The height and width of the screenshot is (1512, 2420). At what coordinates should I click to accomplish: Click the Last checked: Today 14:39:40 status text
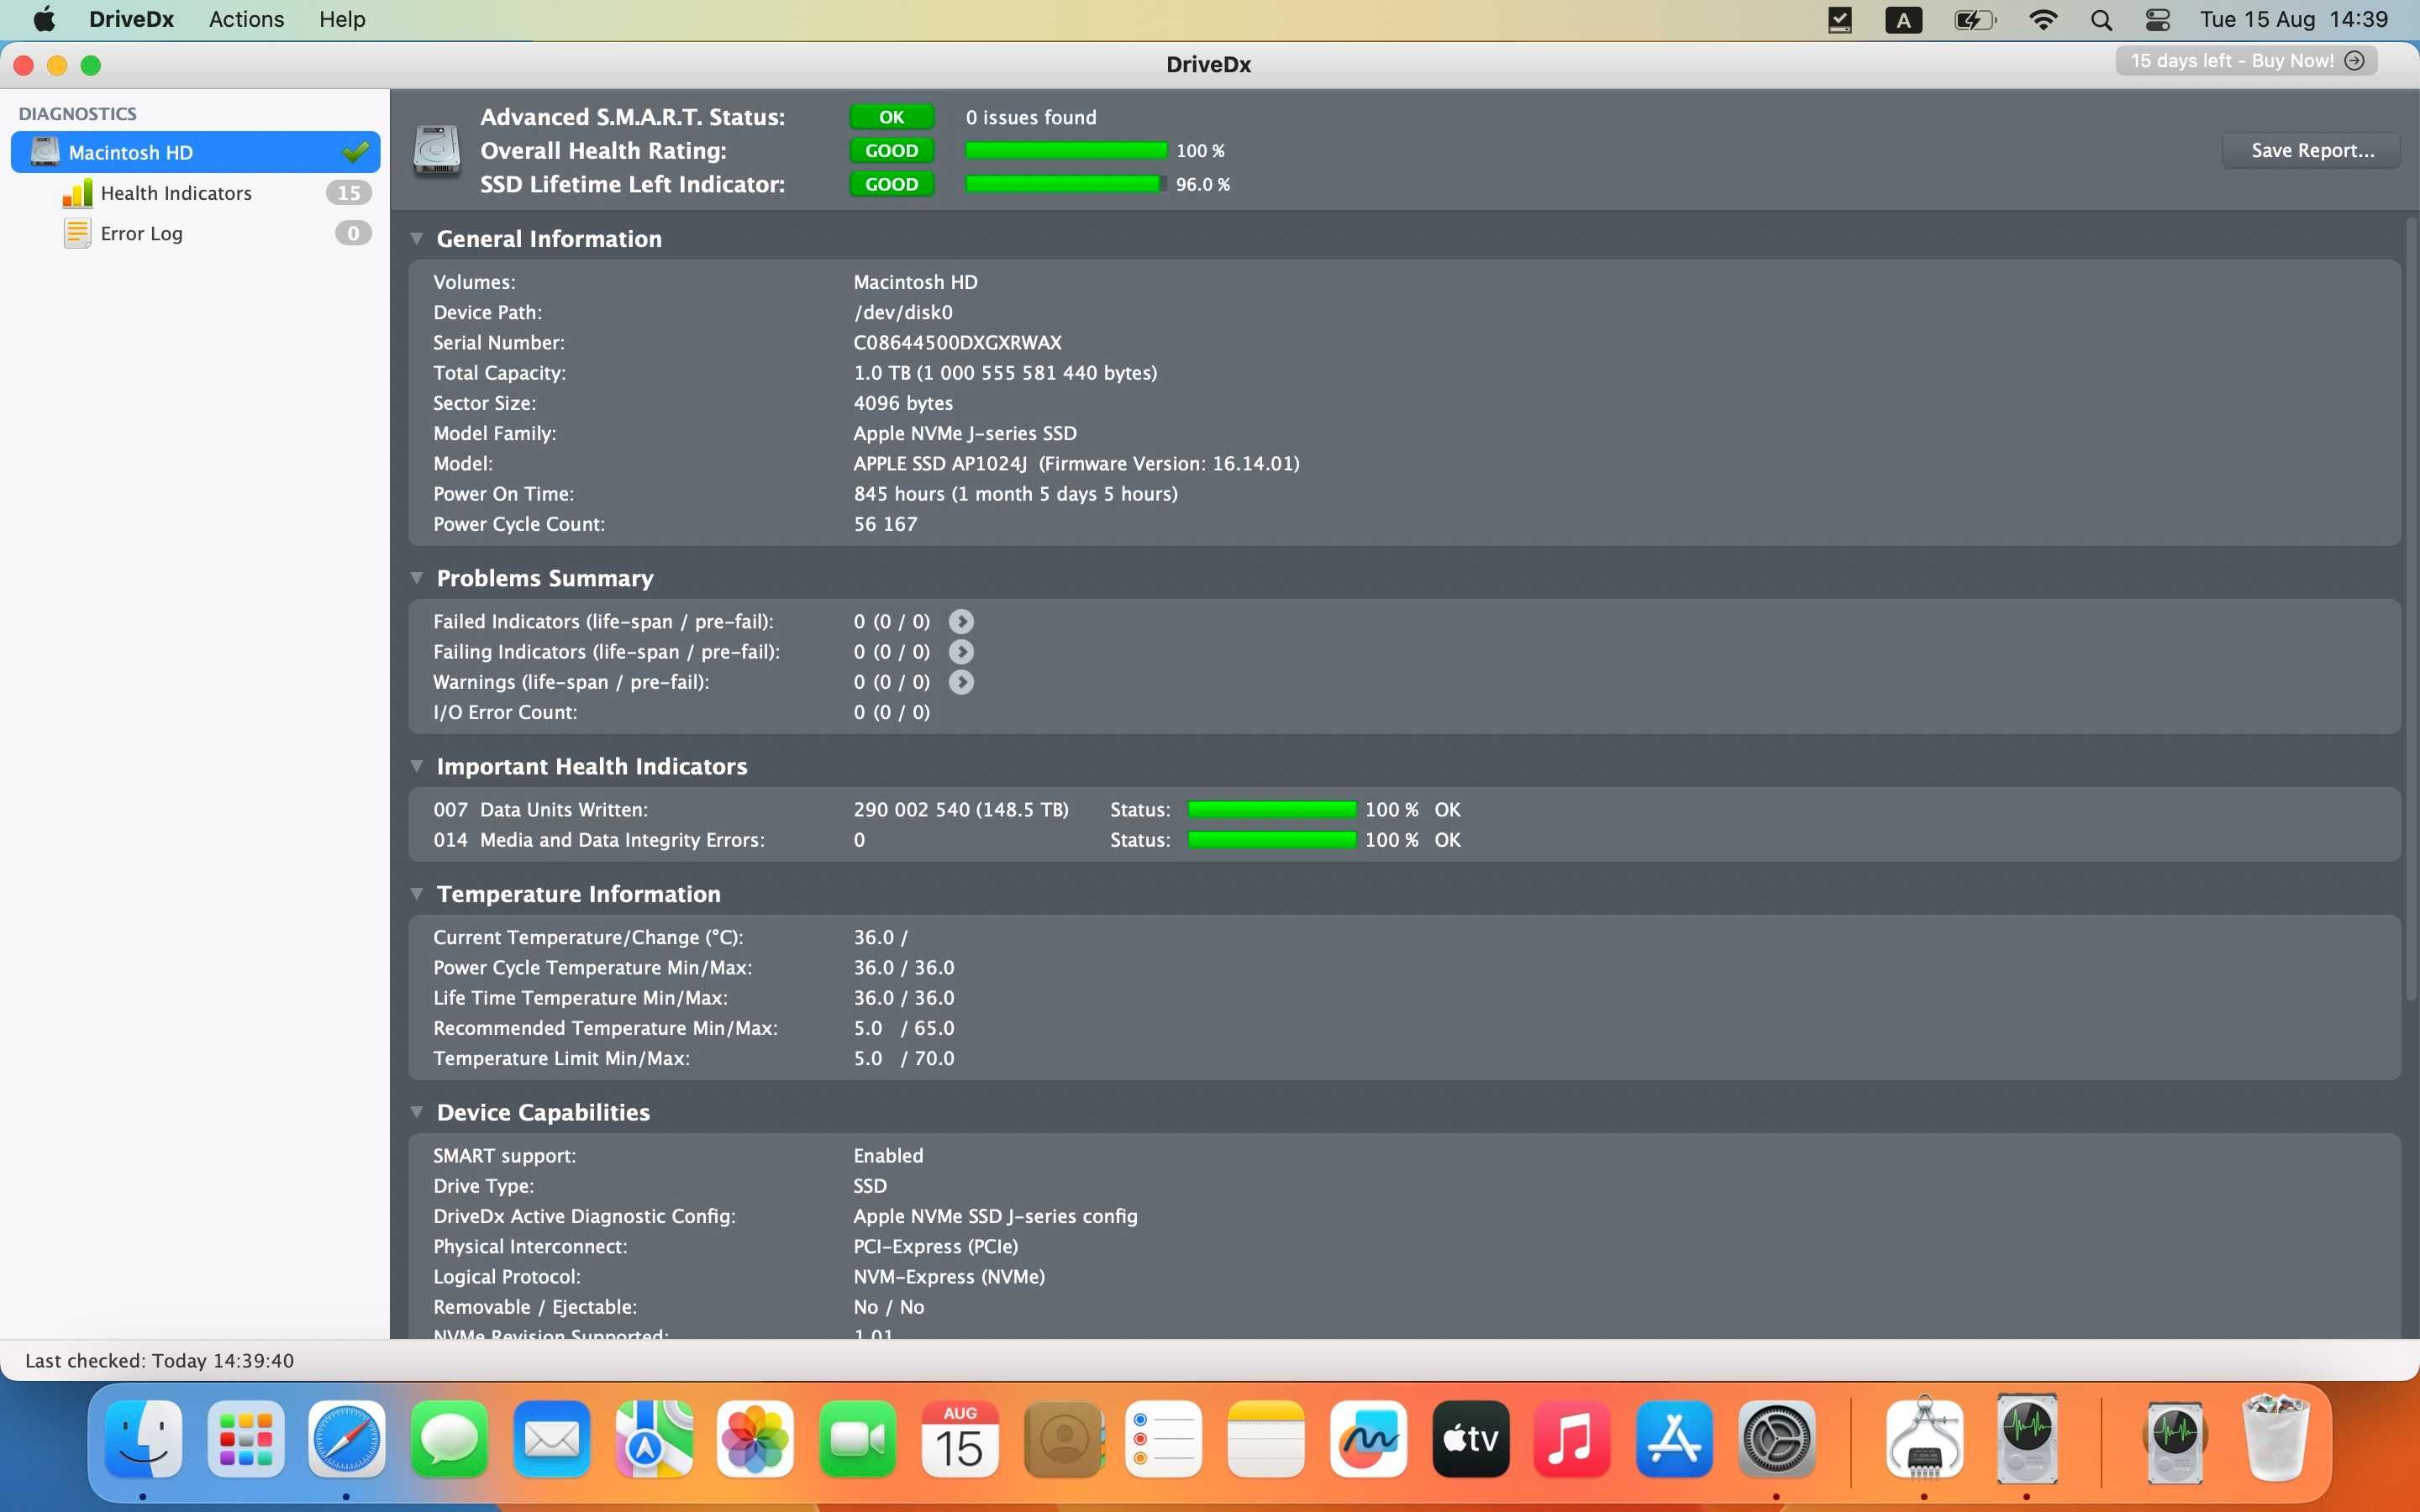(159, 1361)
